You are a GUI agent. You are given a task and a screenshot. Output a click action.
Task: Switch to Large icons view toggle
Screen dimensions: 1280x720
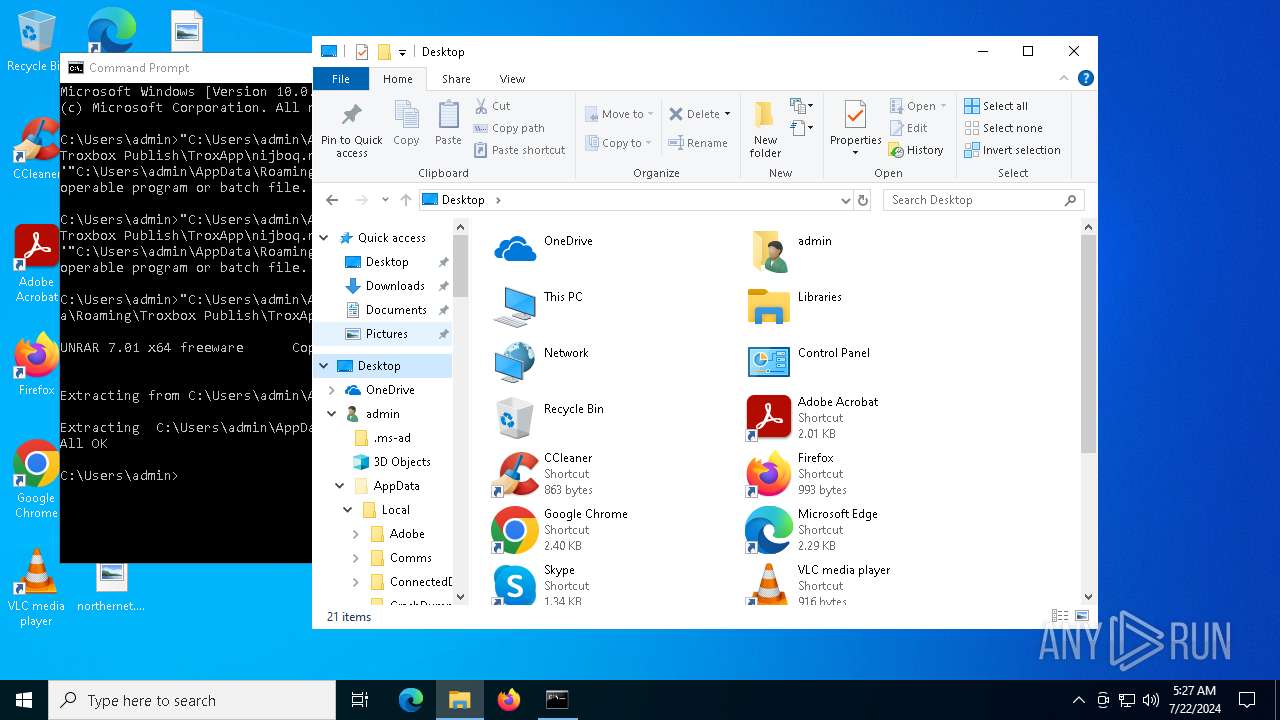(x=1082, y=617)
